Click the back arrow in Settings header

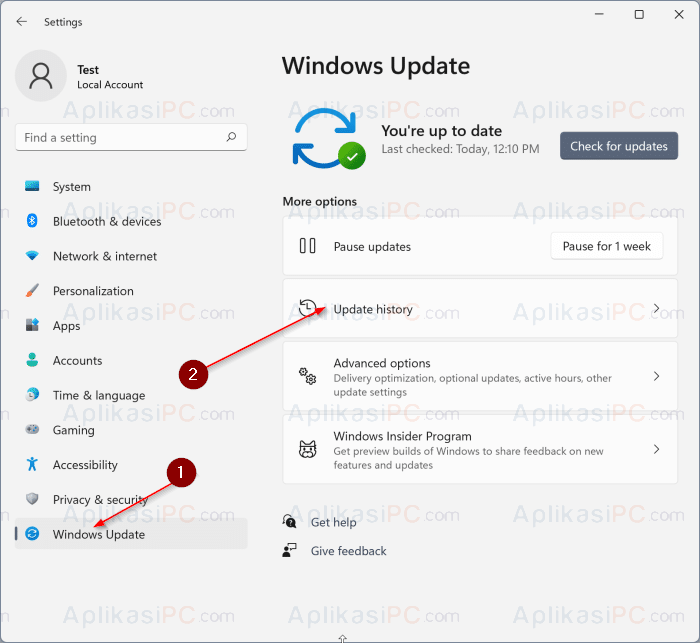coord(21,21)
